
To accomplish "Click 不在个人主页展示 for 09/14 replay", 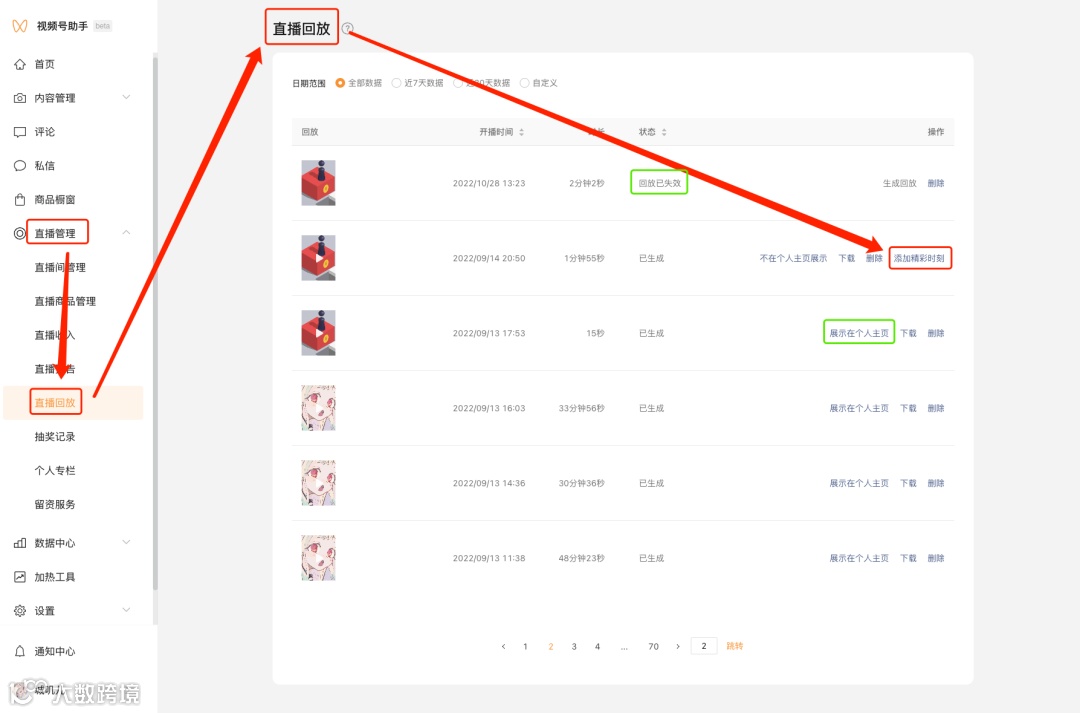I will pyautogui.click(x=793, y=258).
